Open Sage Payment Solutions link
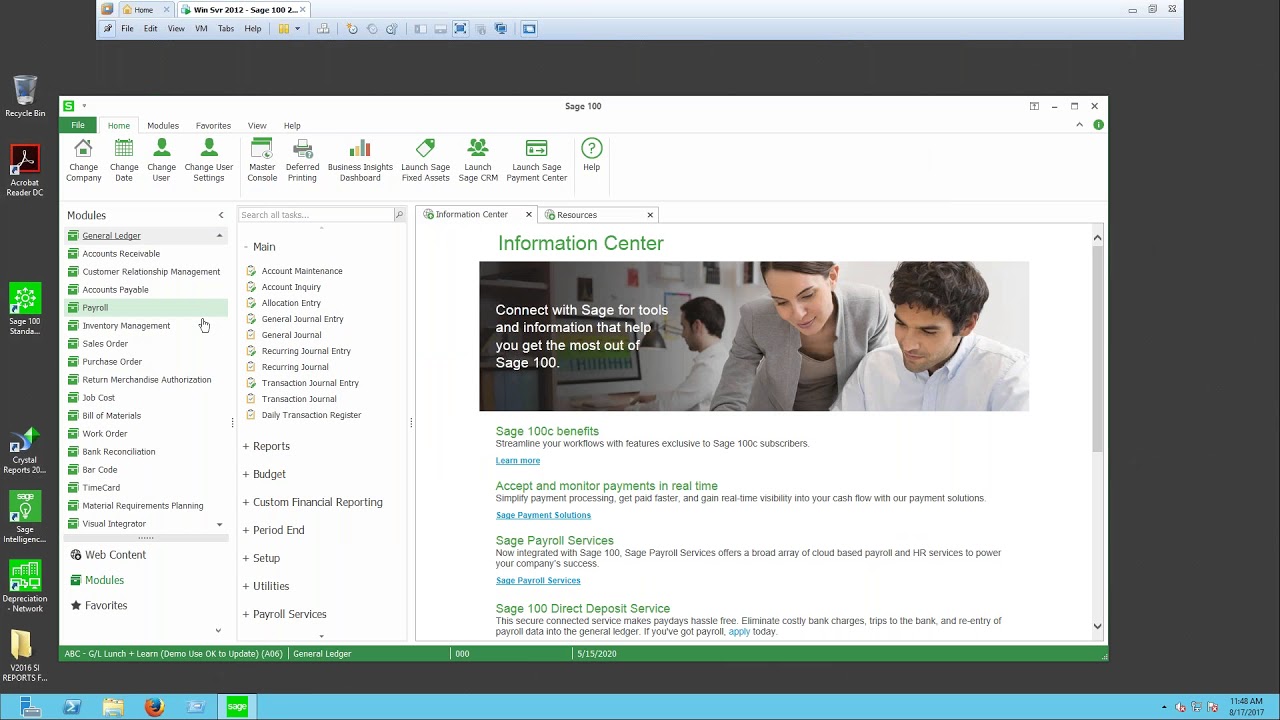1280x720 pixels. click(543, 515)
